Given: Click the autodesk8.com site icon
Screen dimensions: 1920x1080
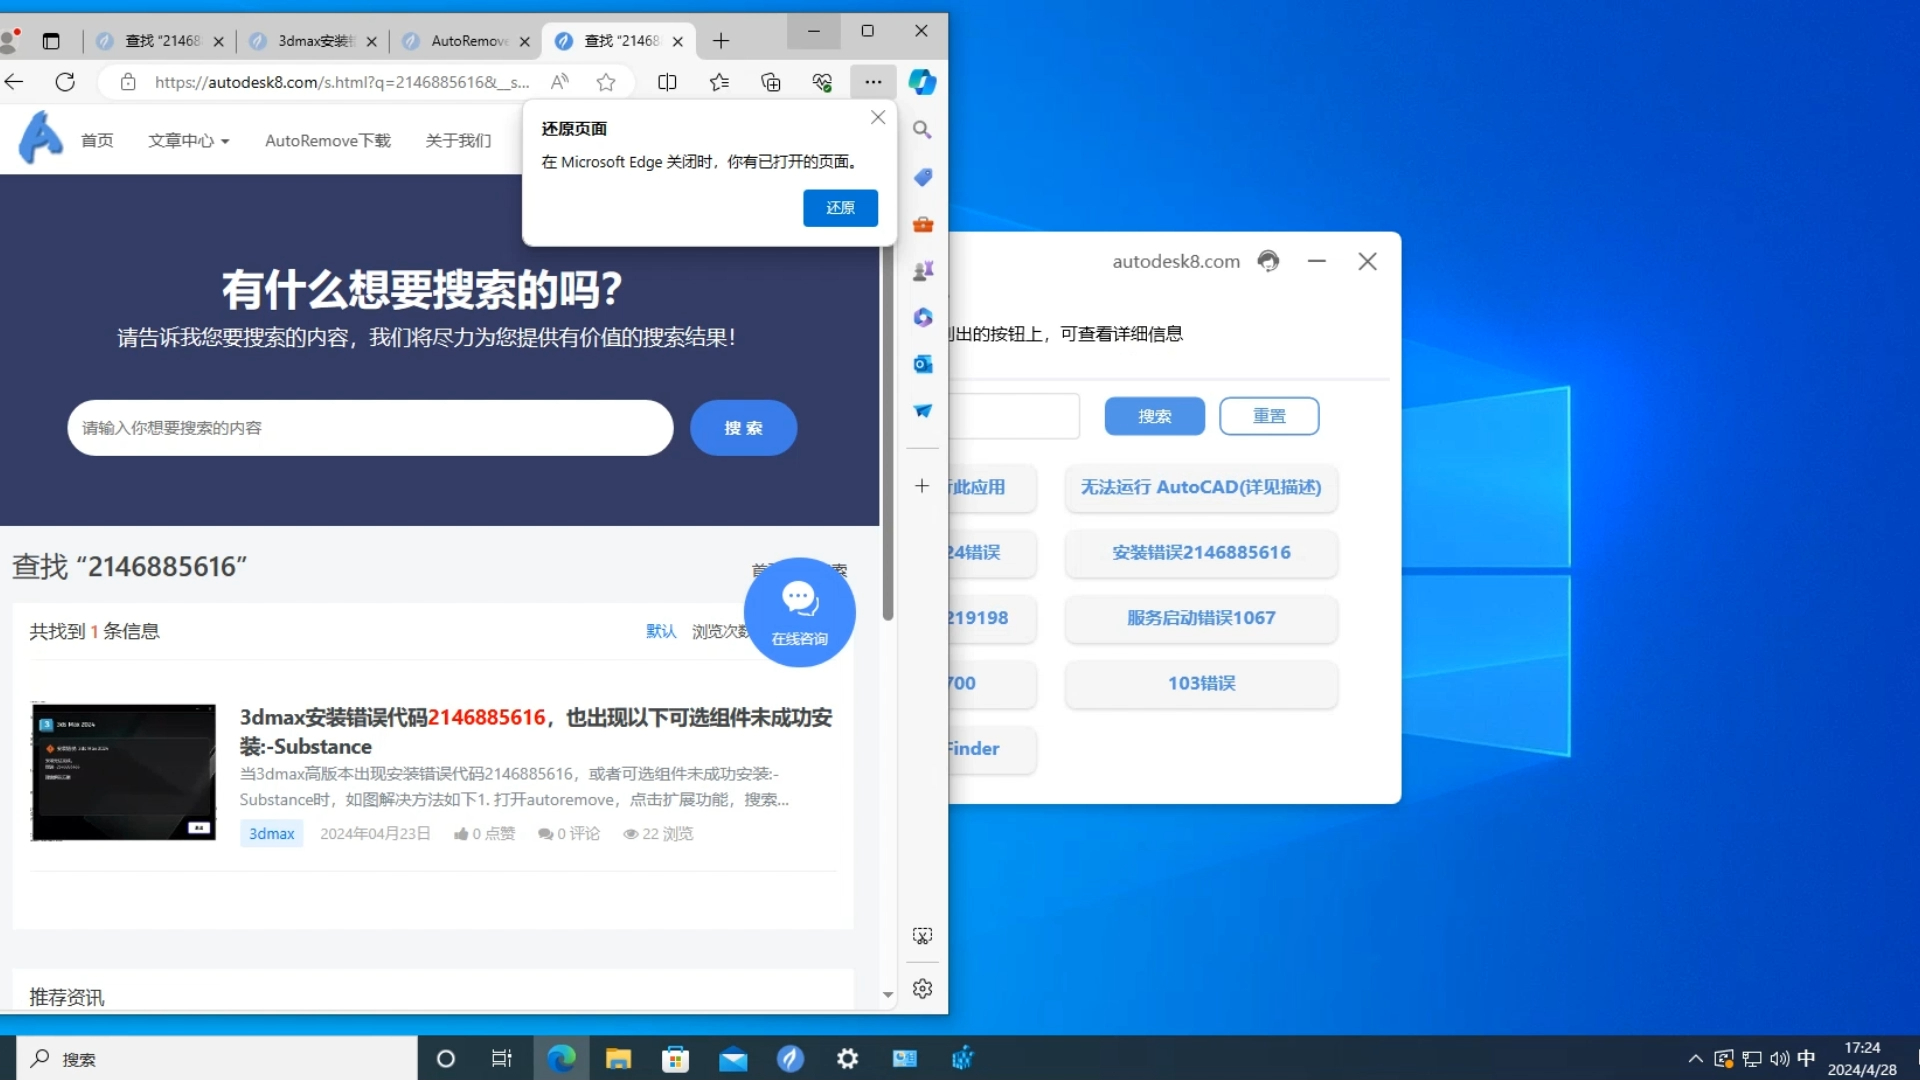Looking at the screenshot, I should click(1265, 261).
